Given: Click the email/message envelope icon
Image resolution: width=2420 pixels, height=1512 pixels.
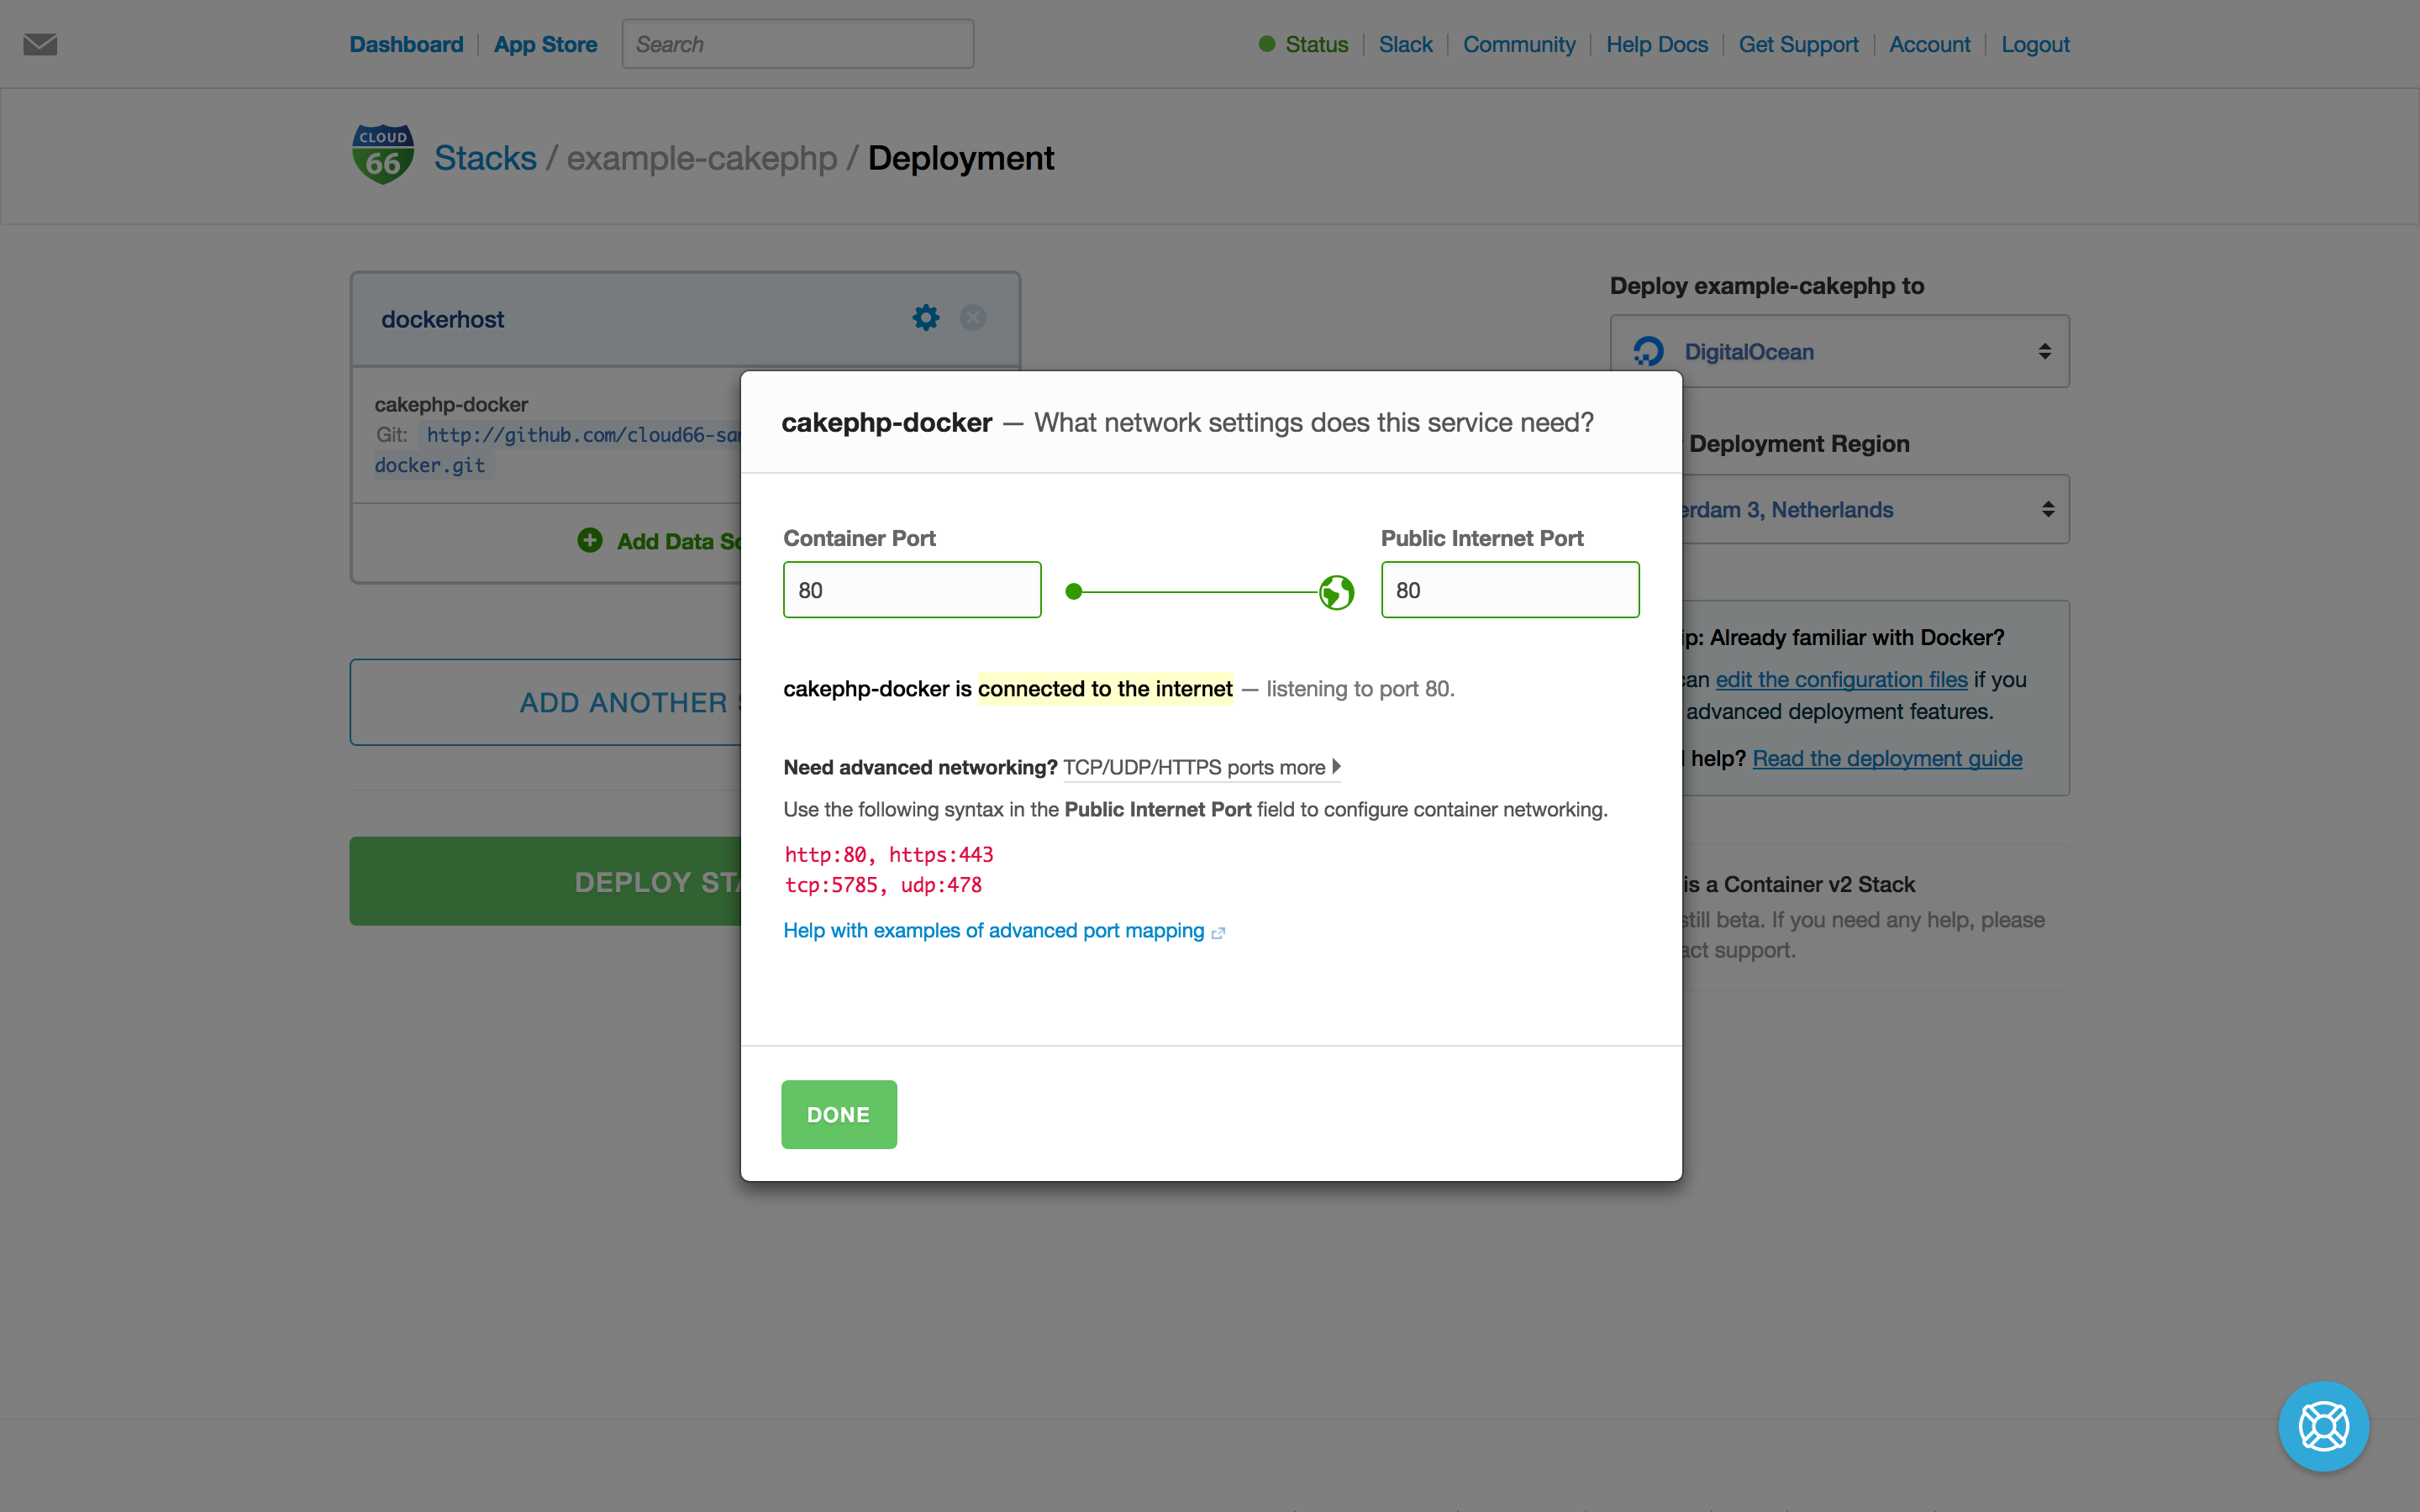Looking at the screenshot, I should tap(40, 44).
